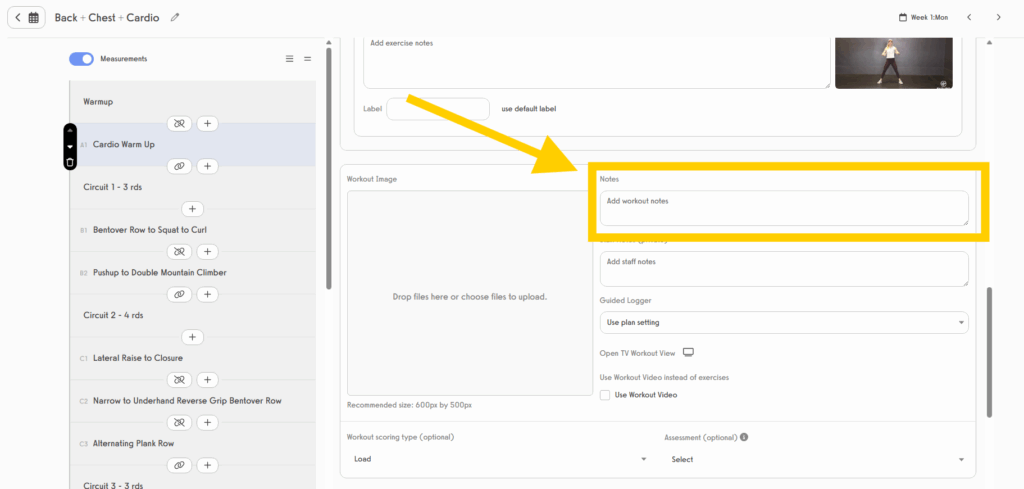This screenshot has width=1024, height=489.
Task: Click the unlink icon below Warmup
Action: click(180, 123)
